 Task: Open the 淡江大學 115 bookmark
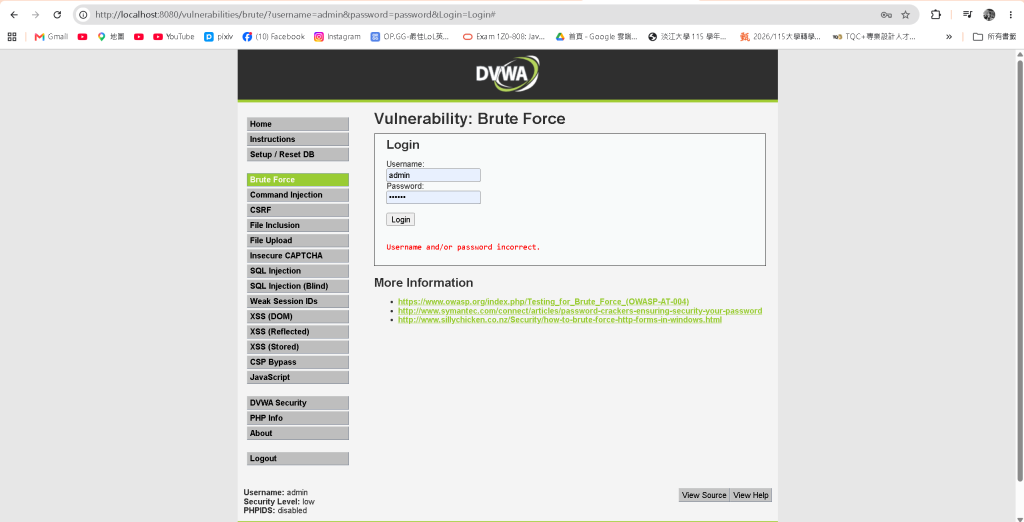687,37
